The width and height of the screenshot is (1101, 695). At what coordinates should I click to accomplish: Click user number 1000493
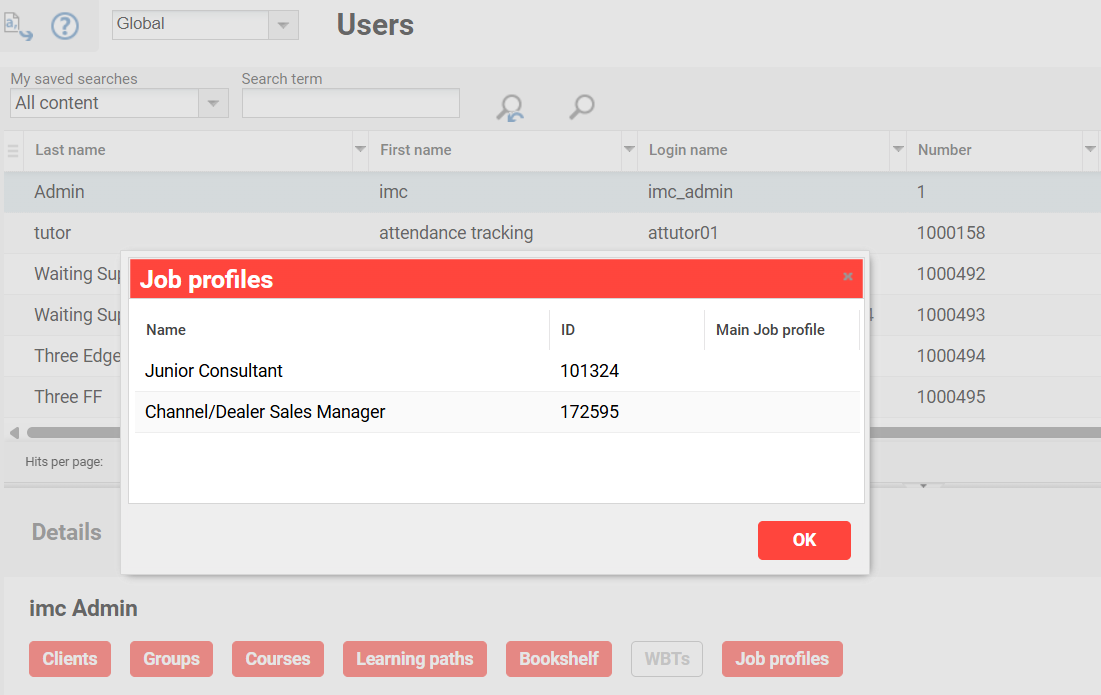(x=951, y=315)
